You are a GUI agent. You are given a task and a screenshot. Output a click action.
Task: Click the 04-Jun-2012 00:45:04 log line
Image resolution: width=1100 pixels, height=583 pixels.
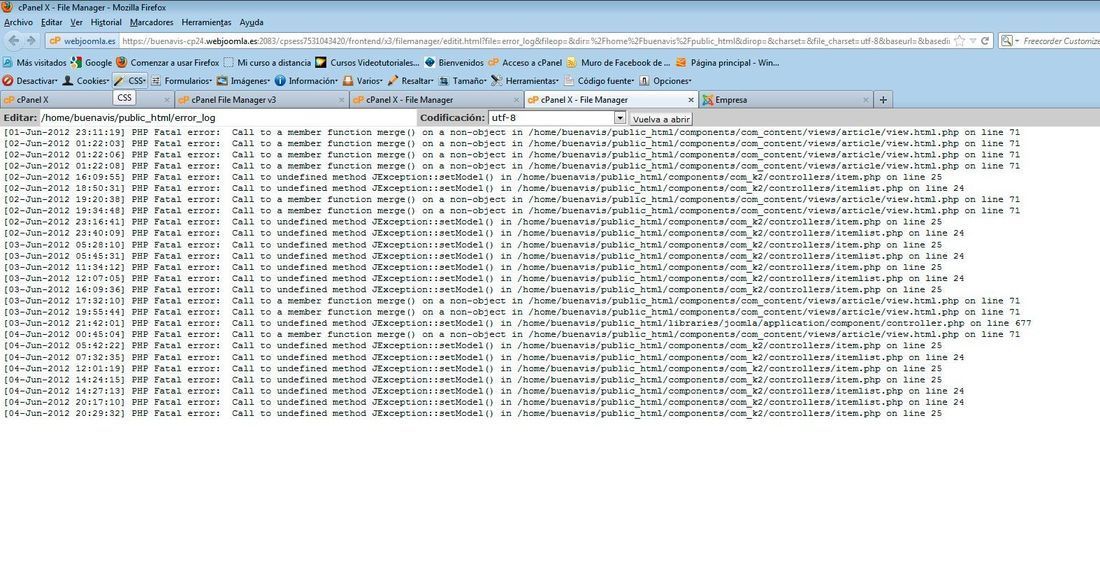click(512, 335)
